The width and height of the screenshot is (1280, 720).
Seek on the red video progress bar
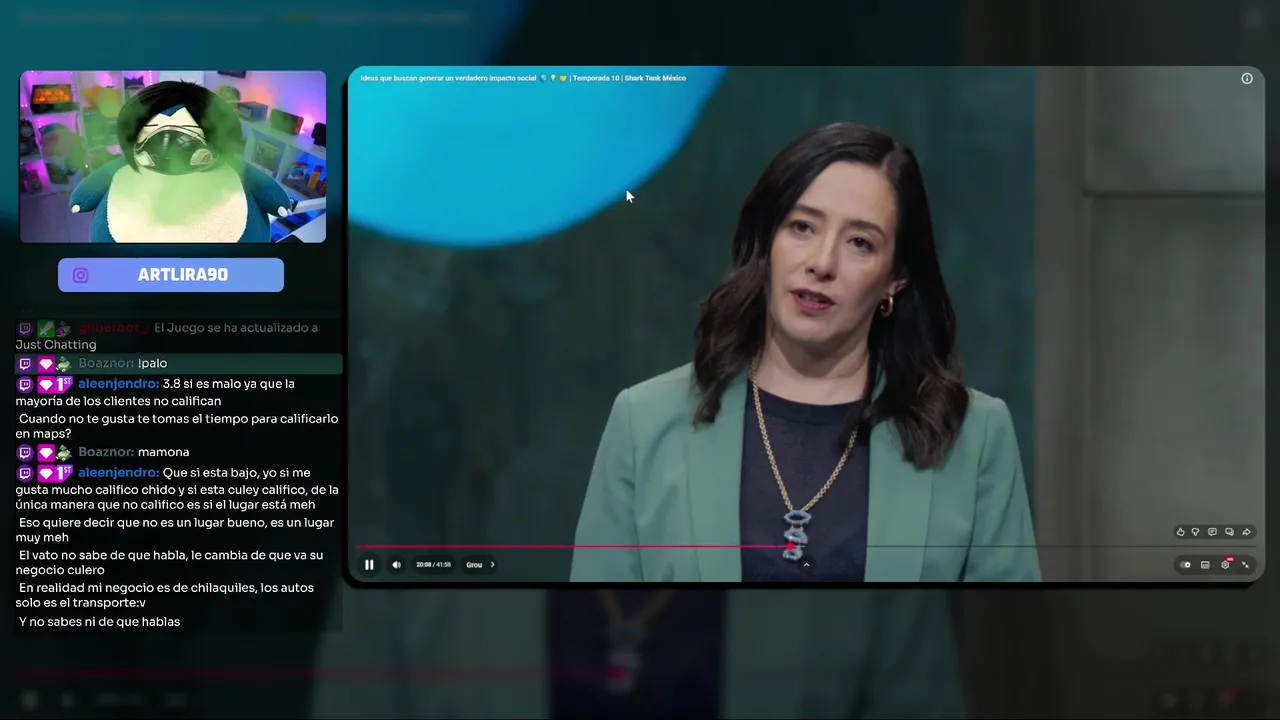(x=805, y=546)
